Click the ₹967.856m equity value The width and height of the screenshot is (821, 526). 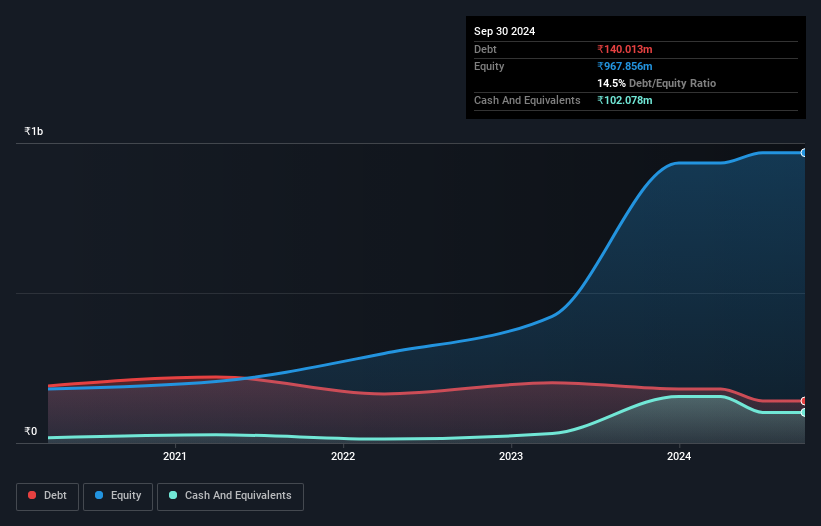(625, 66)
